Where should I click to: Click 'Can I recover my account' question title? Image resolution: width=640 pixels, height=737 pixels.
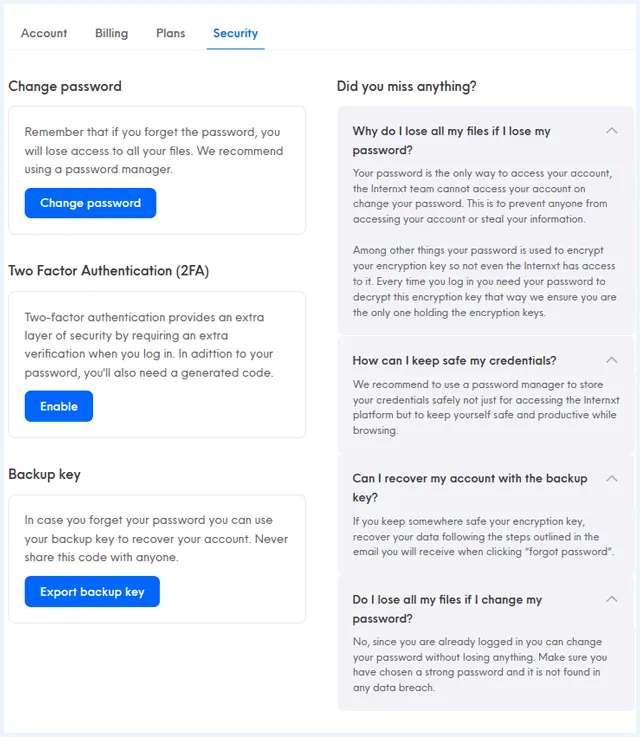(470, 487)
